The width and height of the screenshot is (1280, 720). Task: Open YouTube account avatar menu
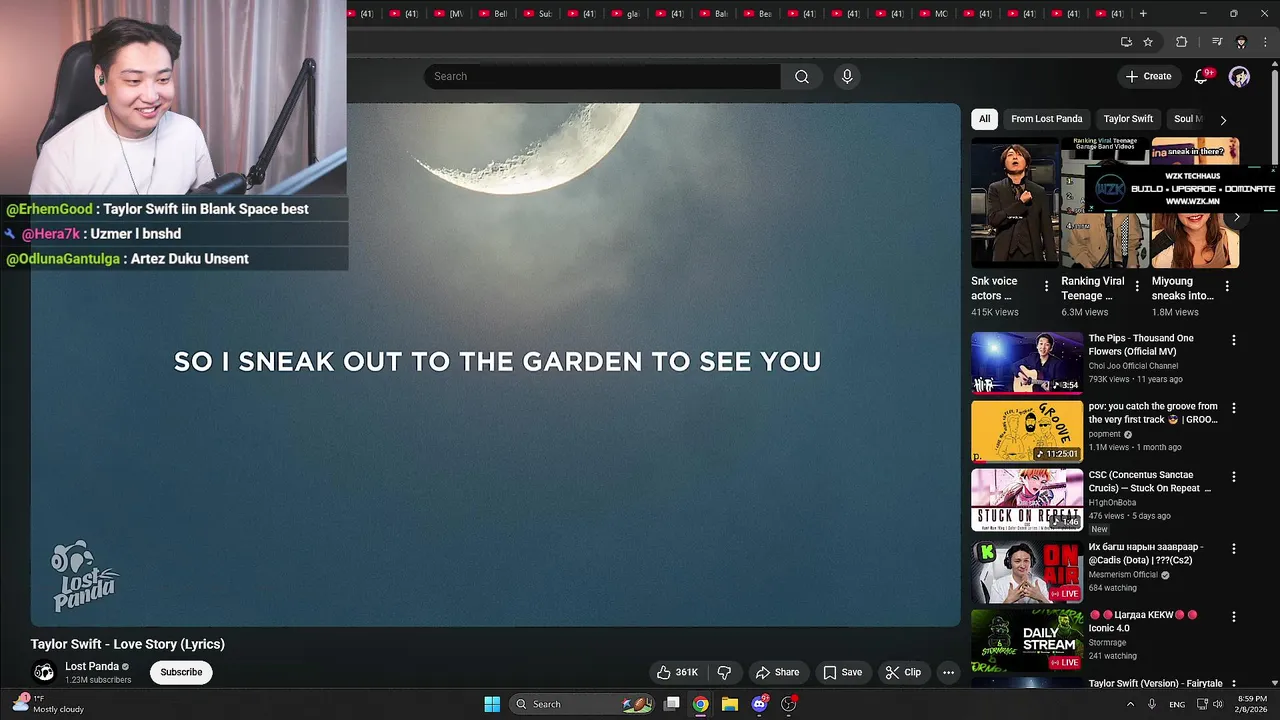(1239, 76)
